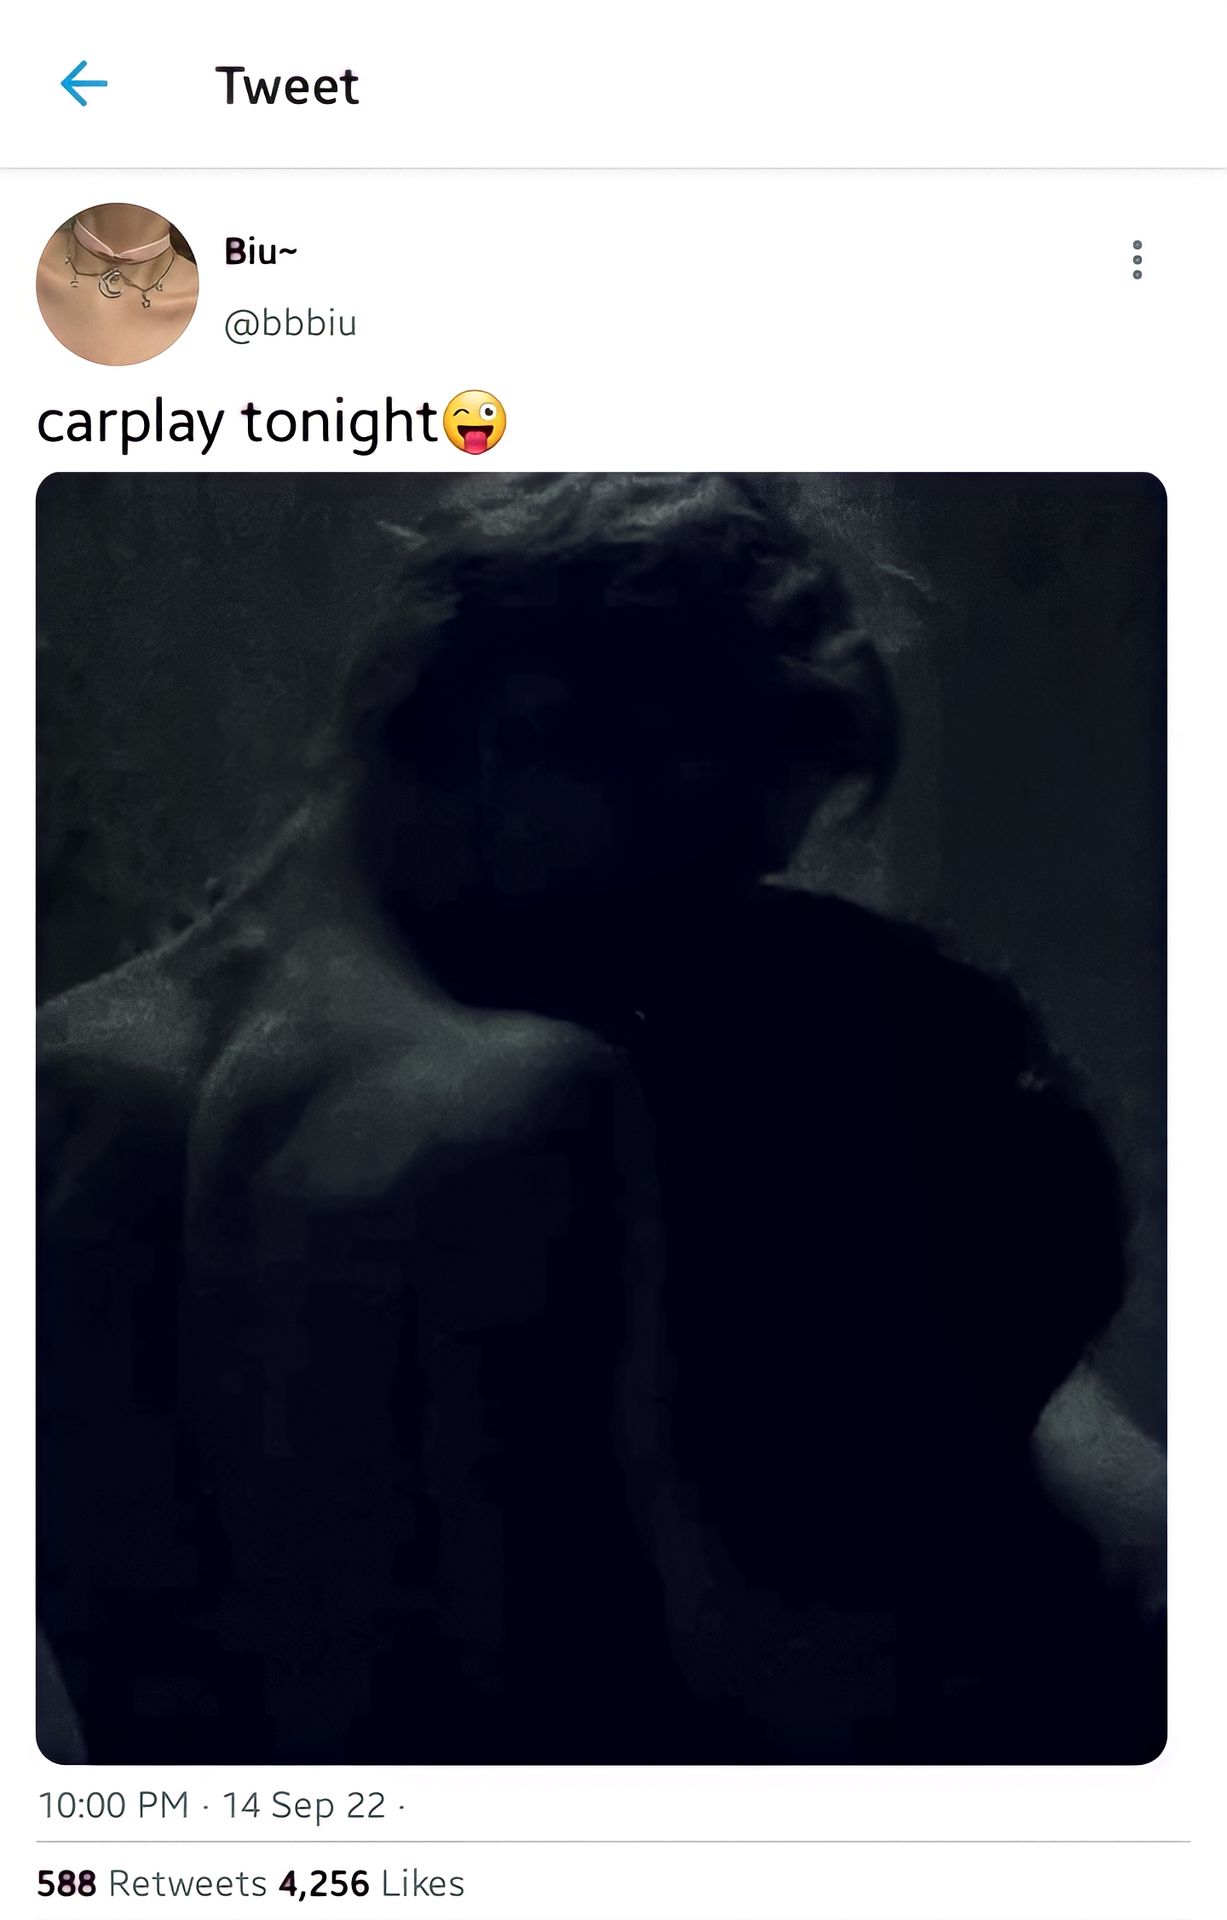Tap the 14 Sep 22 date
1227x1920 pixels.
pyautogui.click(x=304, y=1805)
